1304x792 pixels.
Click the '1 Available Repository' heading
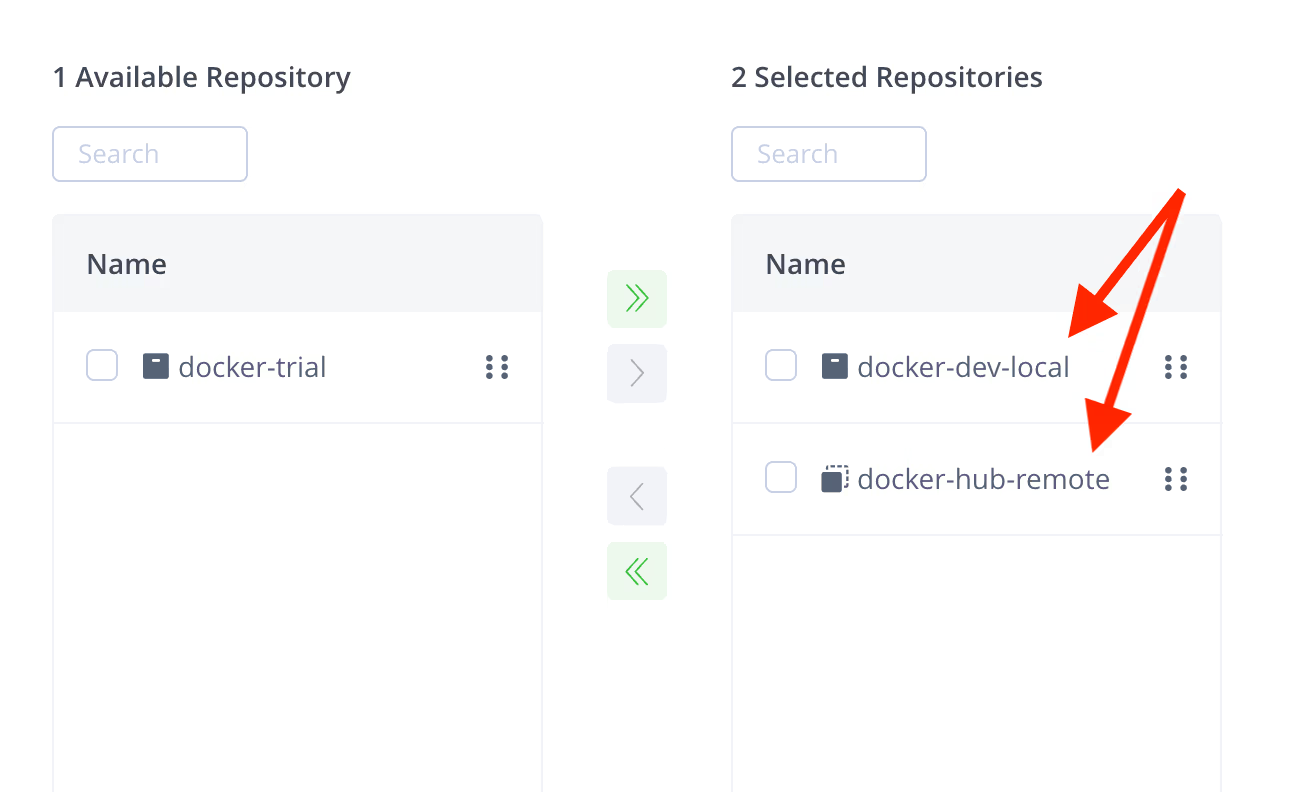[202, 77]
